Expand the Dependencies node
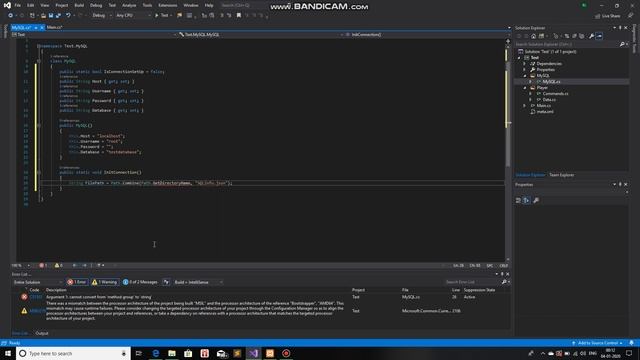 click(x=525, y=64)
